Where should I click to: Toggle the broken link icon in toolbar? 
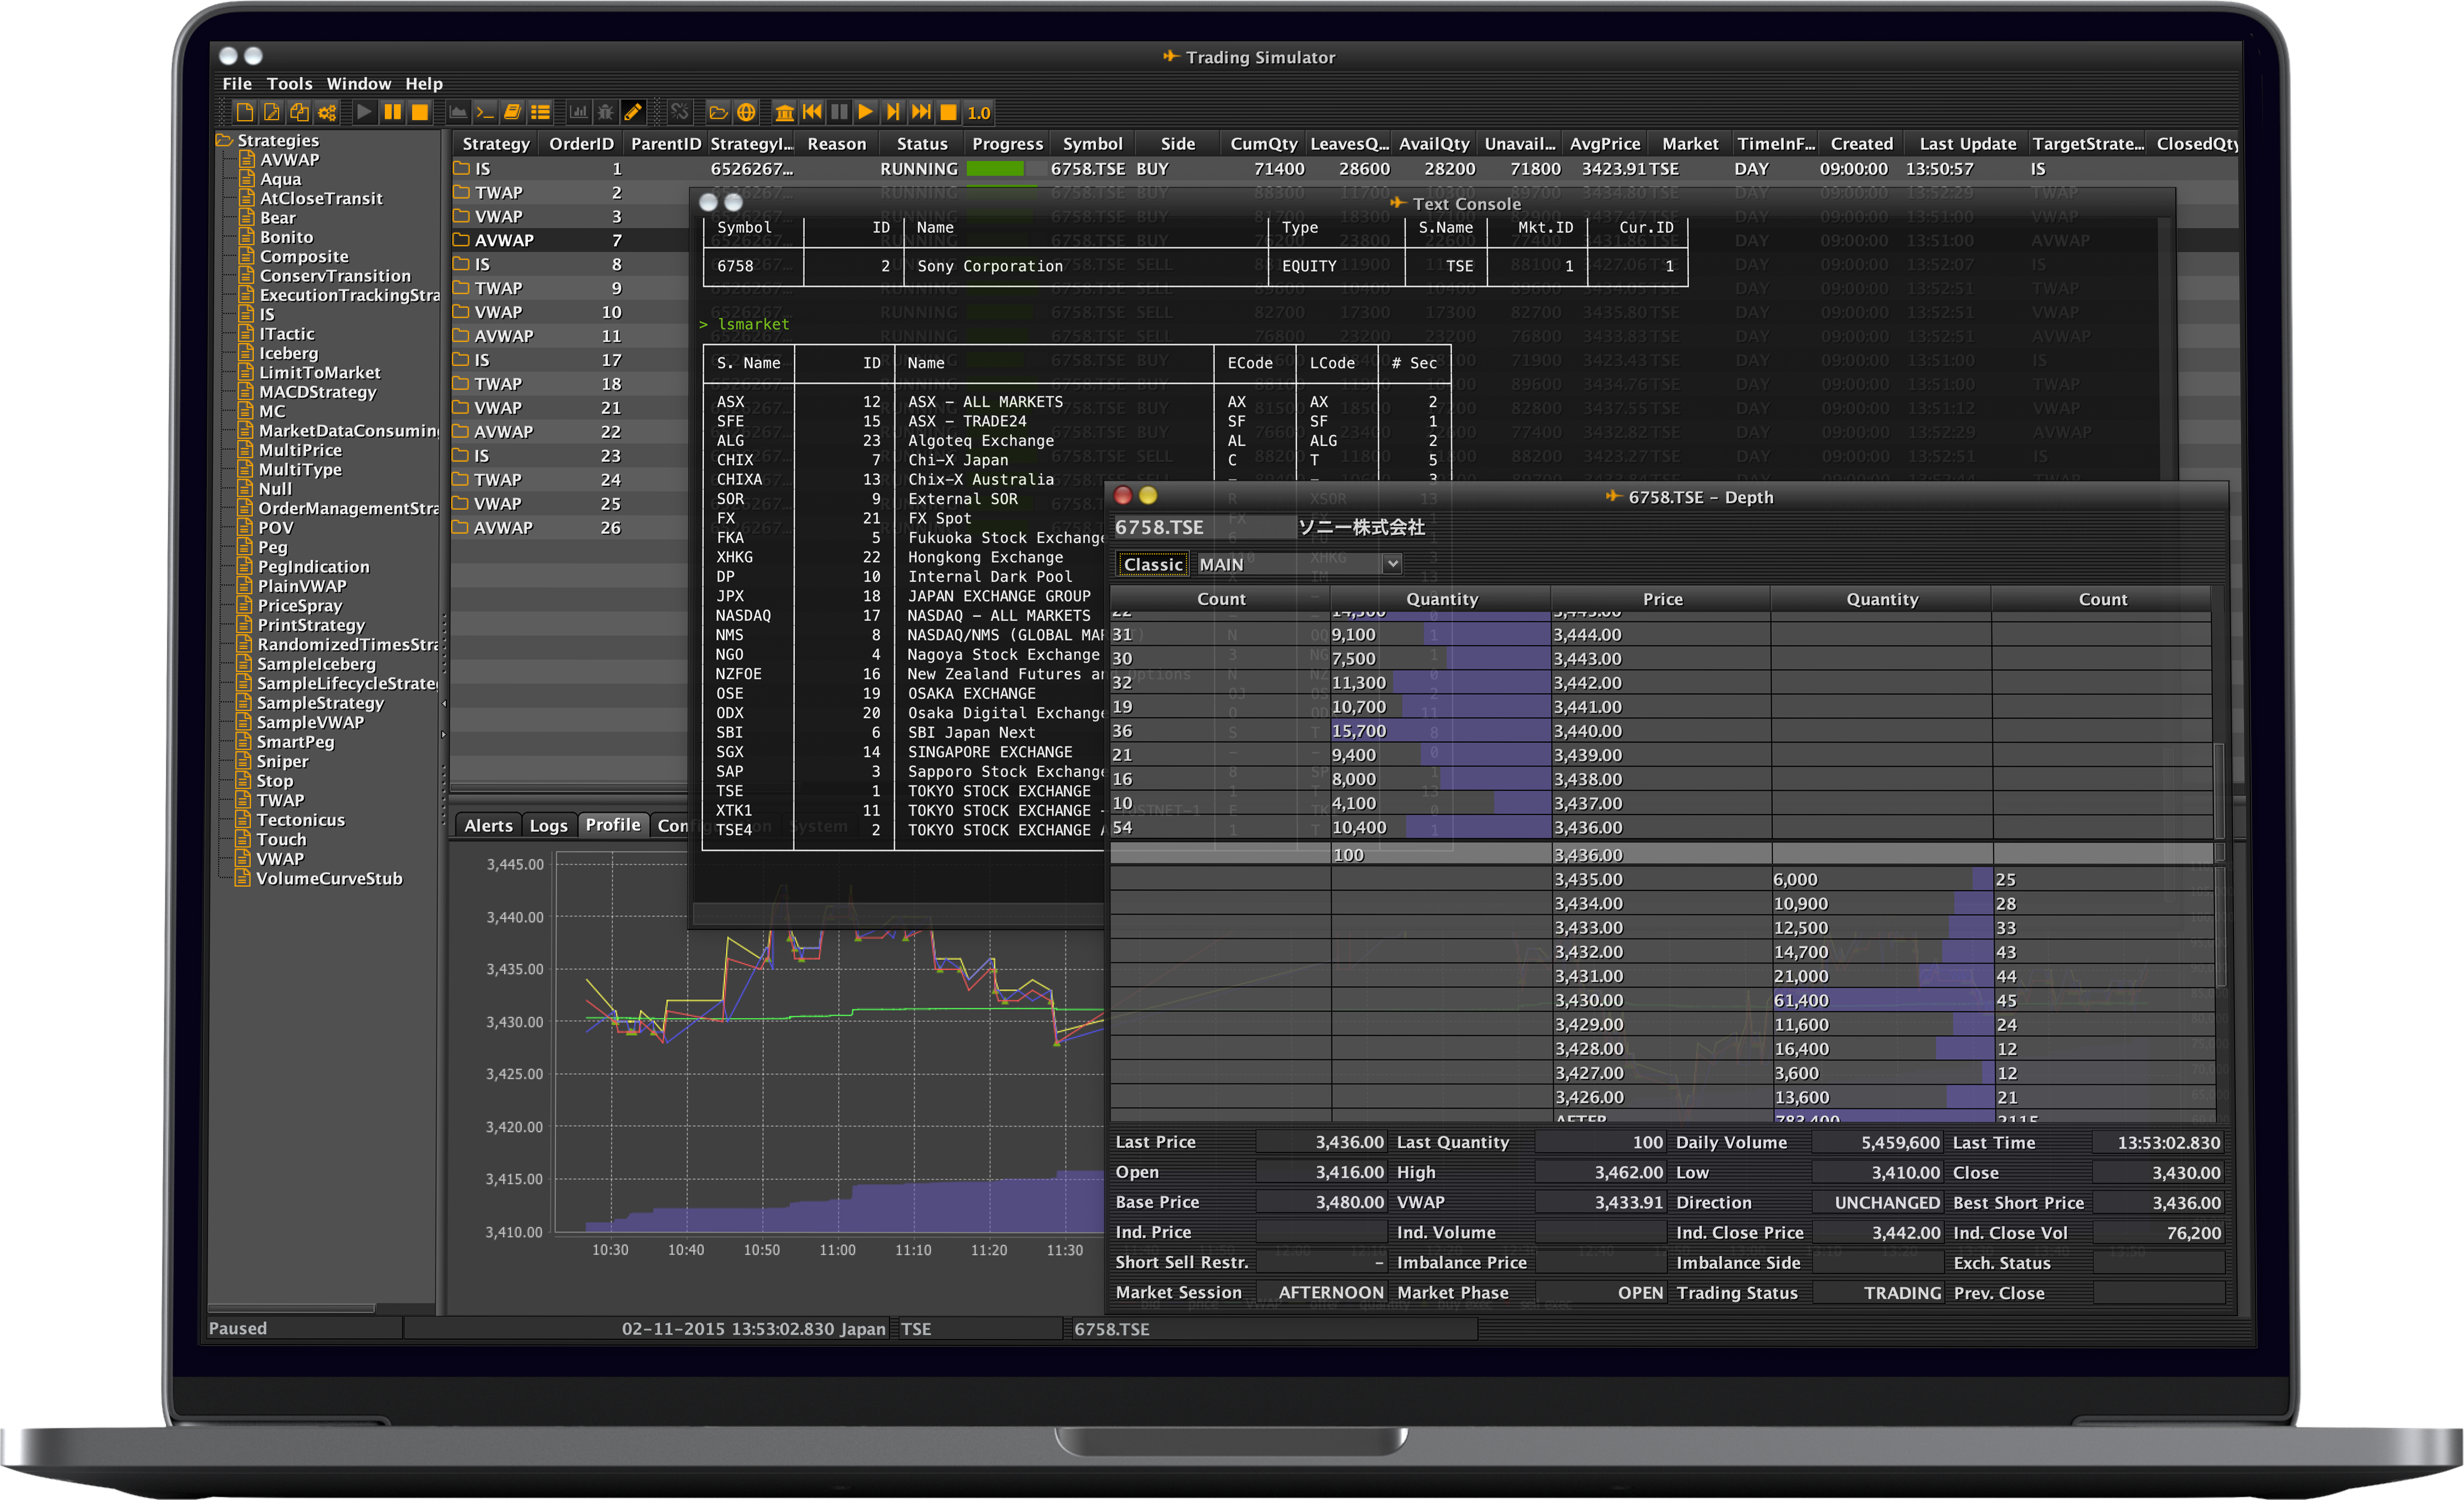pyautogui.click(x=680, y=112)
